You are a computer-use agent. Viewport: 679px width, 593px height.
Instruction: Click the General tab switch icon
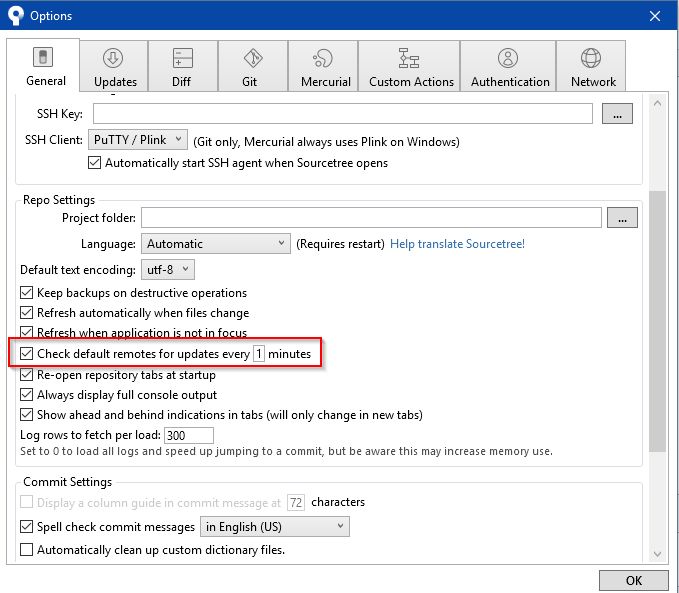43,57
